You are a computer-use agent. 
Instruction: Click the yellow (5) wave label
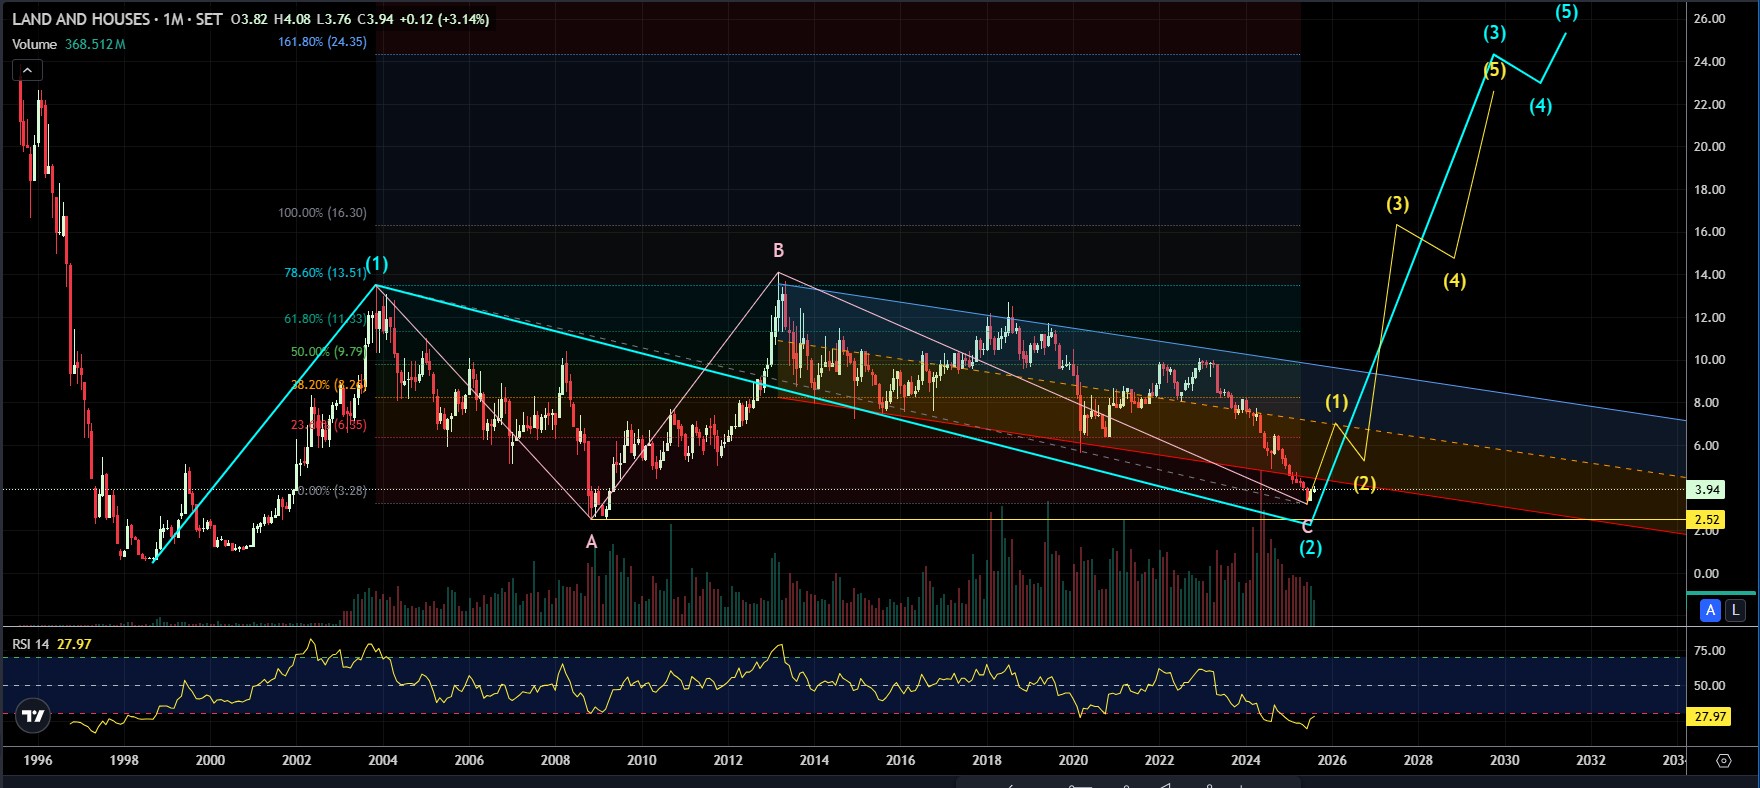click(1494, 70)
